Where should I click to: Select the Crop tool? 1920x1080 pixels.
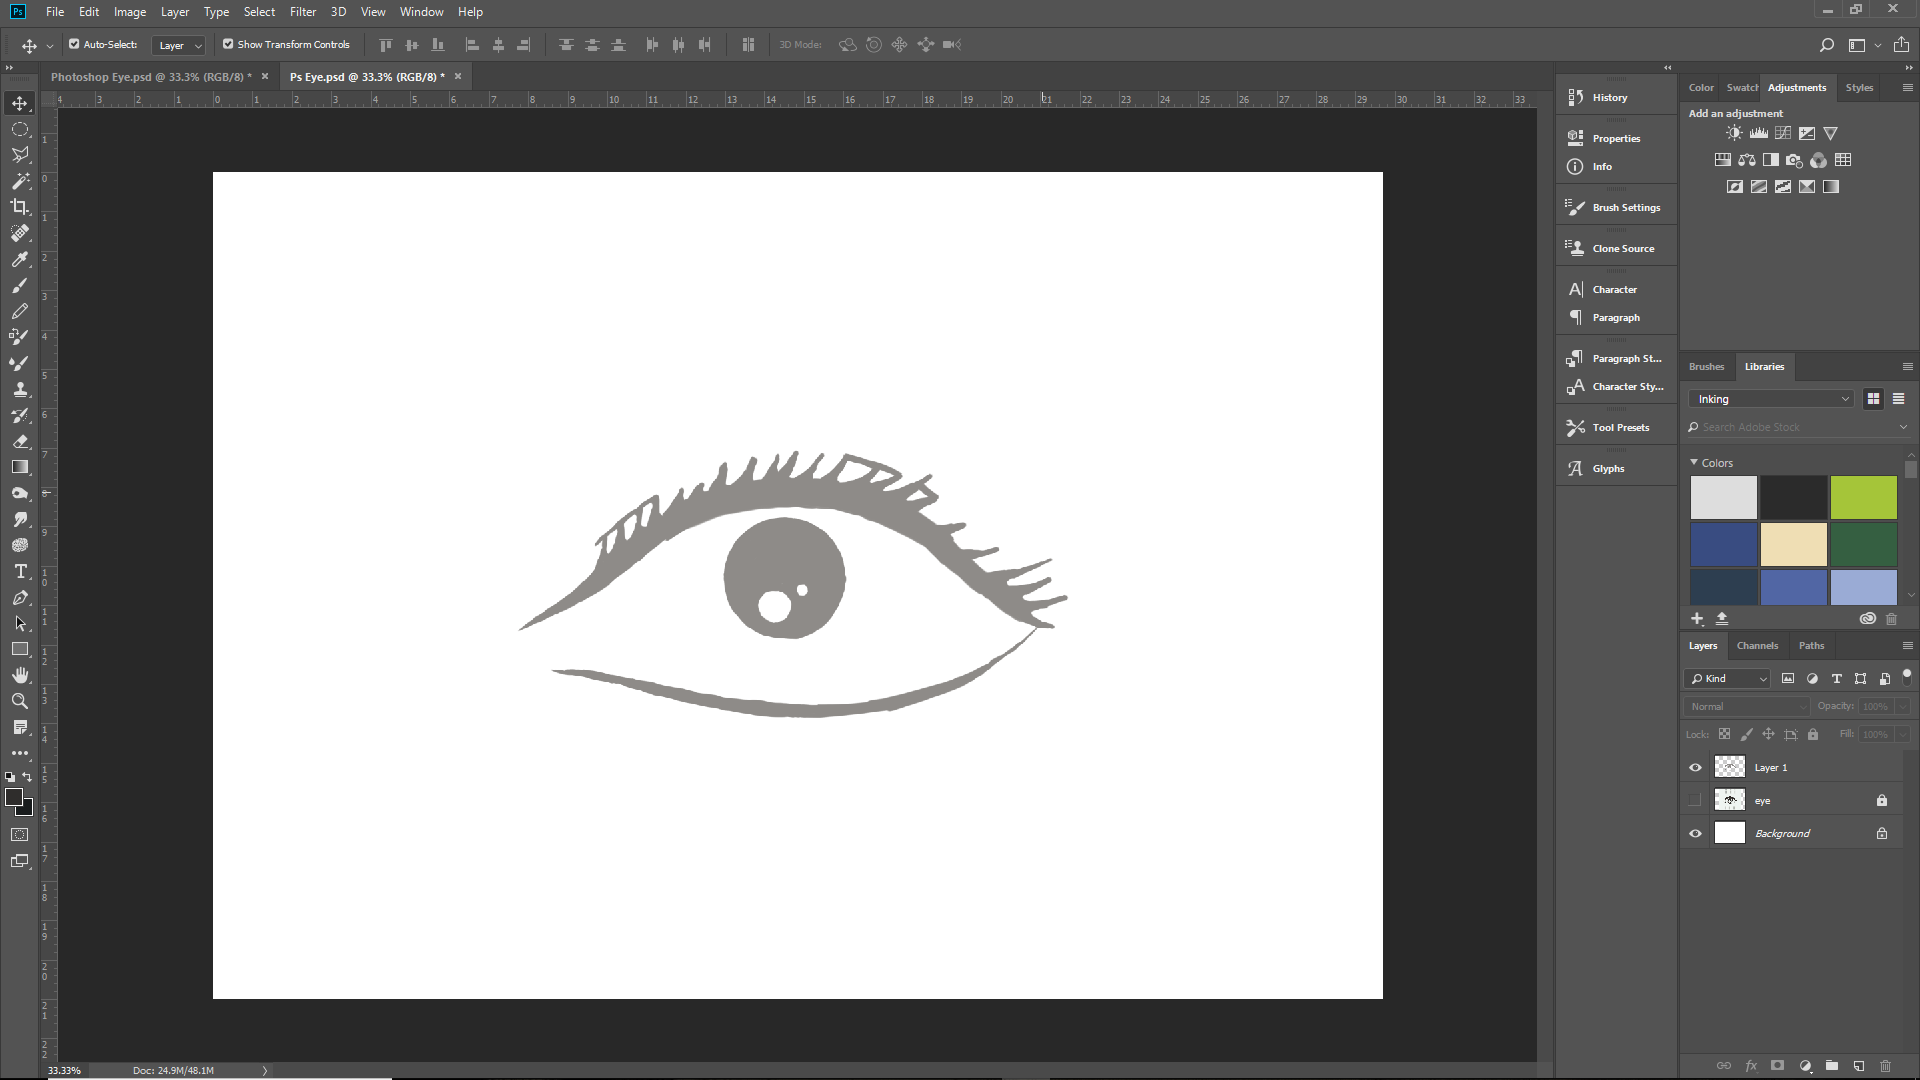click(x=20, y=207)
